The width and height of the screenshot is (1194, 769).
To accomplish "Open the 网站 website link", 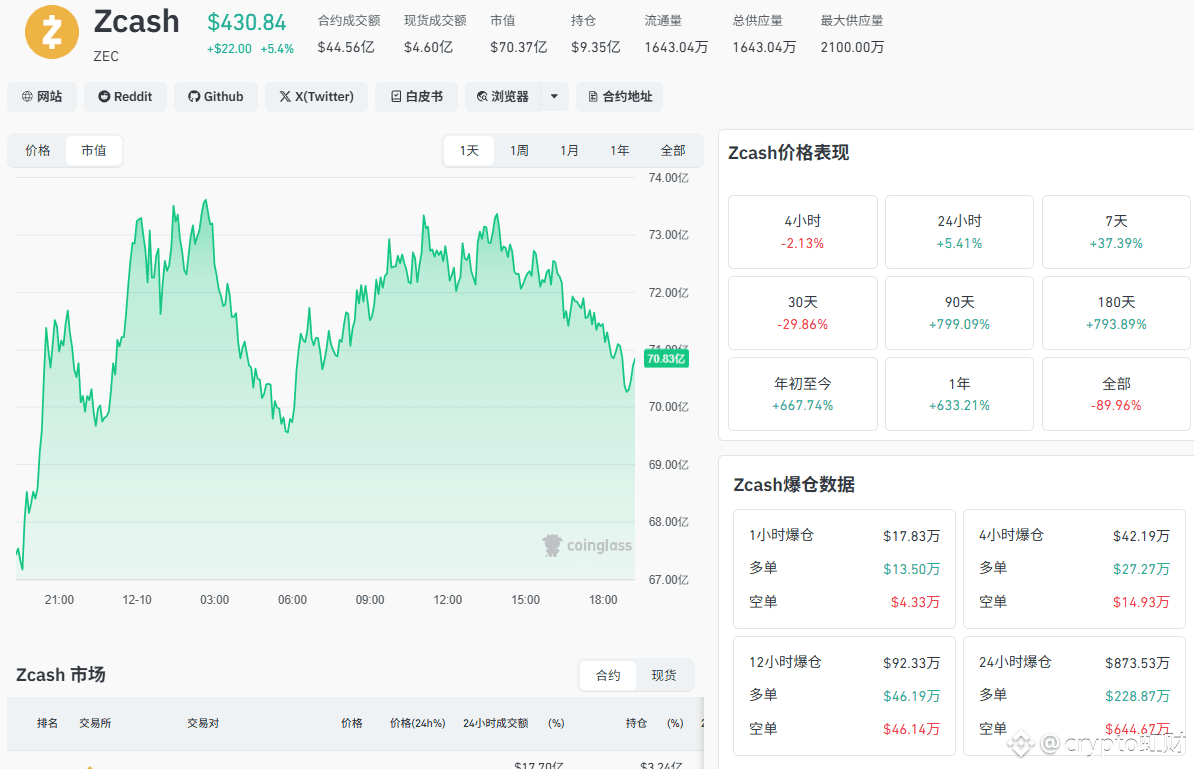I will point(42,97).
